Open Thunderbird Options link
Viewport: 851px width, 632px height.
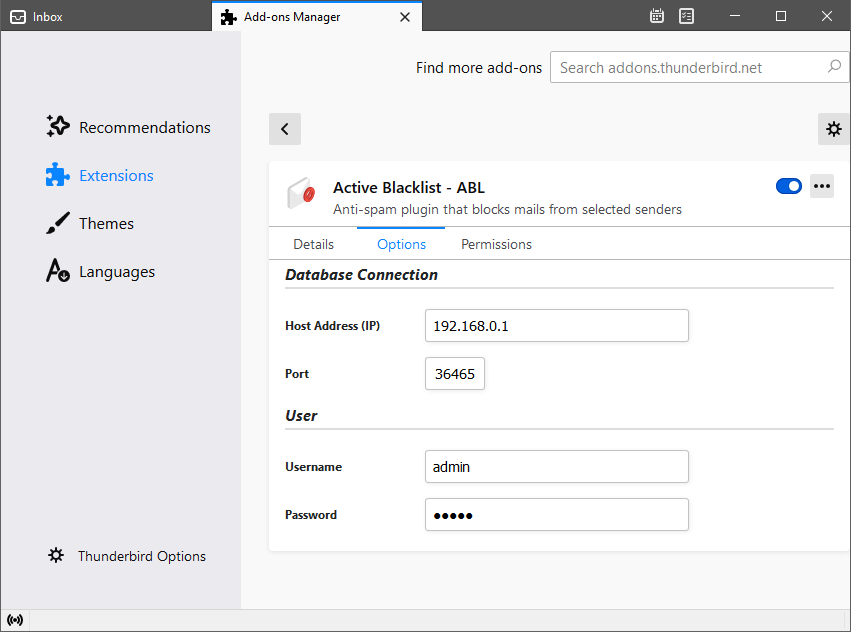(128, 556)
